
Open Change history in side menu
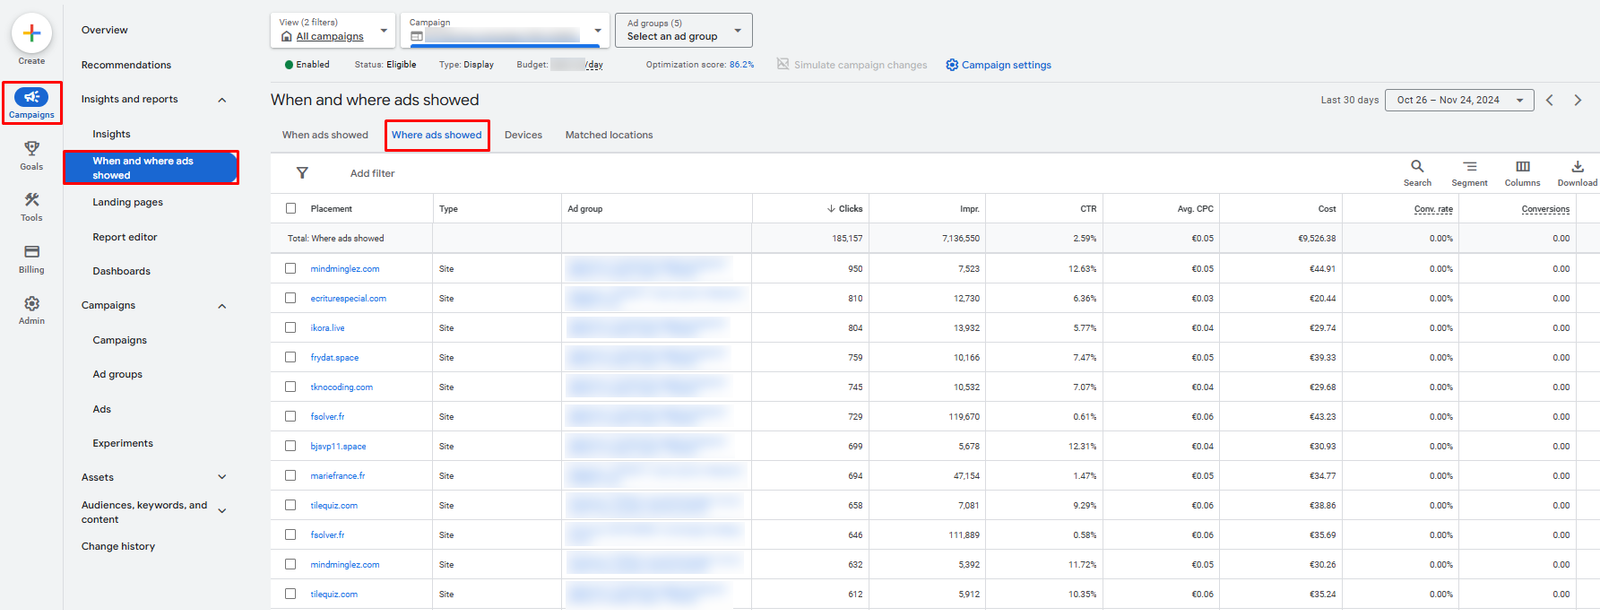[118, 546]
